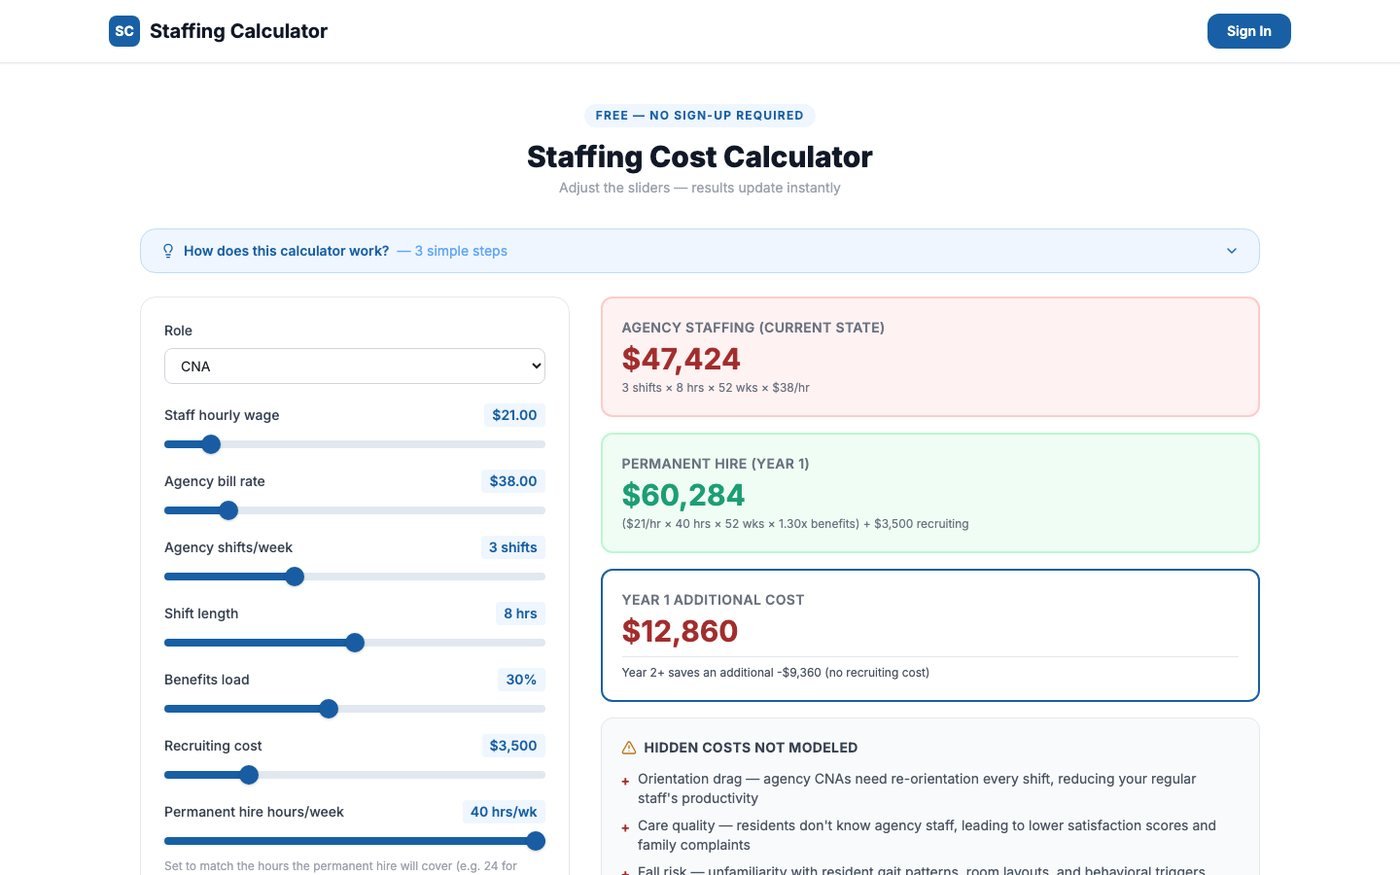Click the "Year 2+ saves" note
The height and width of the screenshot is (875, 1400).
776,673
